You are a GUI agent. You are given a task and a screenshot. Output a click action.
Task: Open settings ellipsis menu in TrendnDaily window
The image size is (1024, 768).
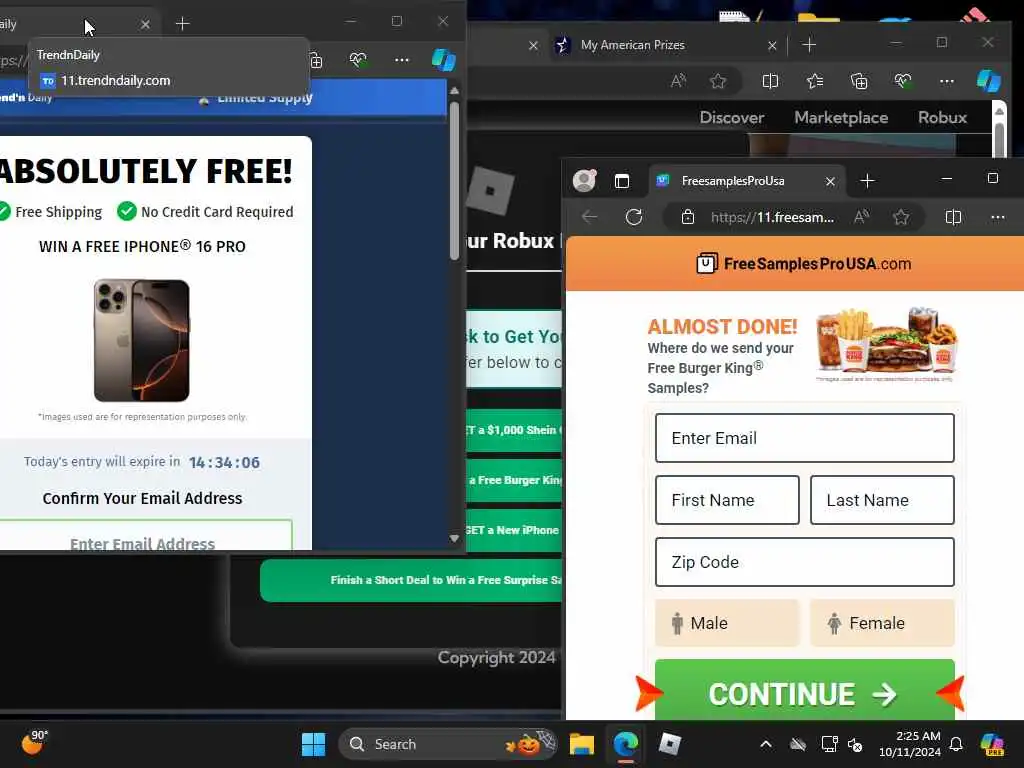402,60
